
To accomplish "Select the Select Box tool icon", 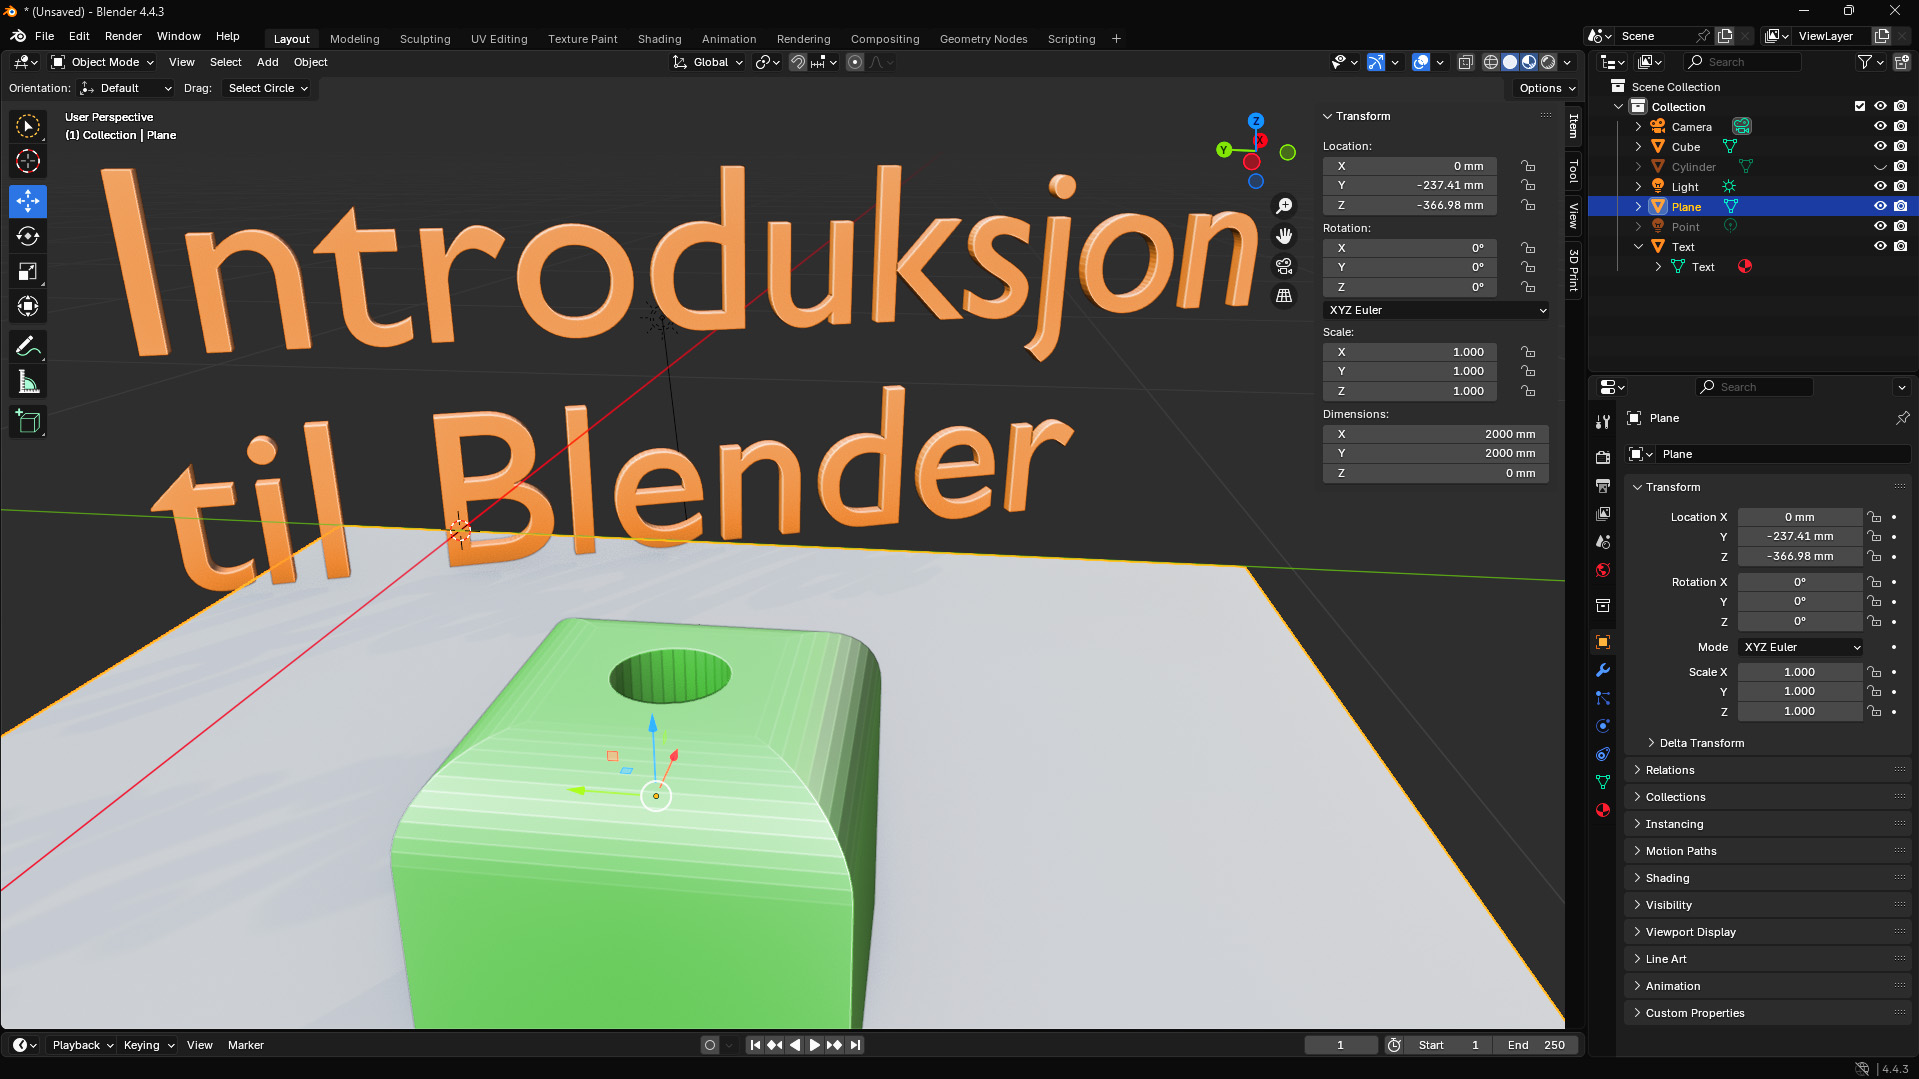I will point(28,126).
